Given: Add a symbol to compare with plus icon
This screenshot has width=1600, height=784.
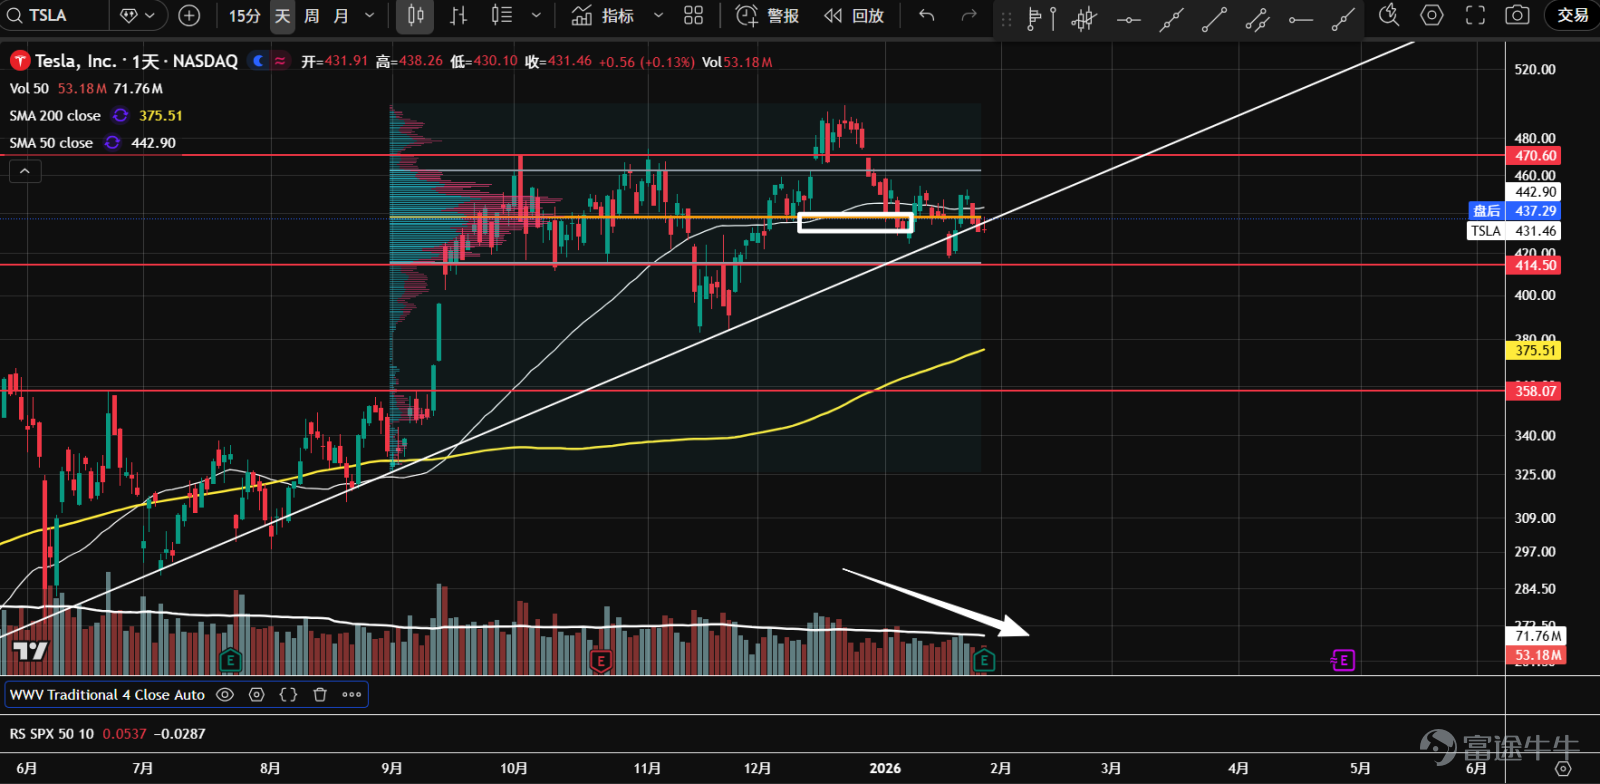Looking at the screenshot, I should (189, 15).
